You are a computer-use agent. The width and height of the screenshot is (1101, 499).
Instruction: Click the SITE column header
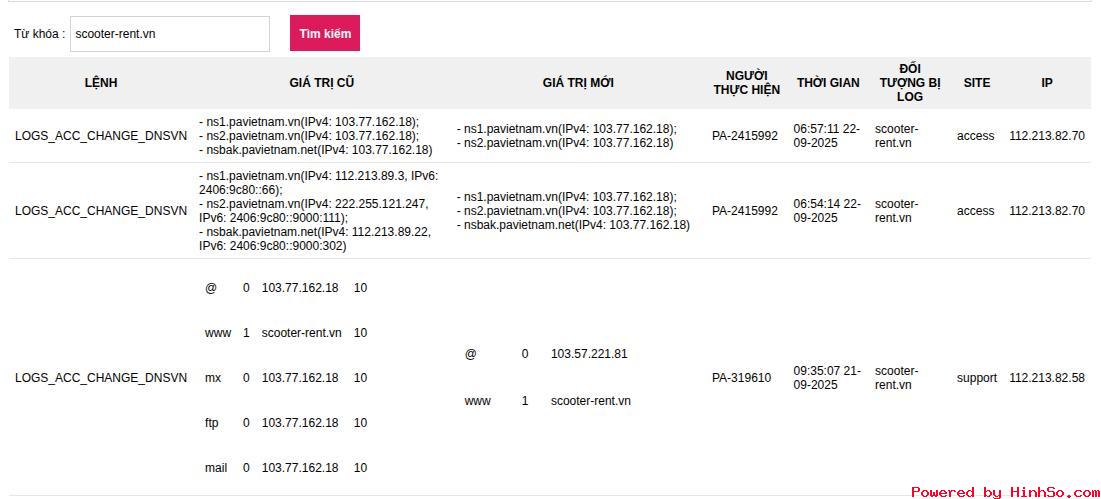point(977,83)
